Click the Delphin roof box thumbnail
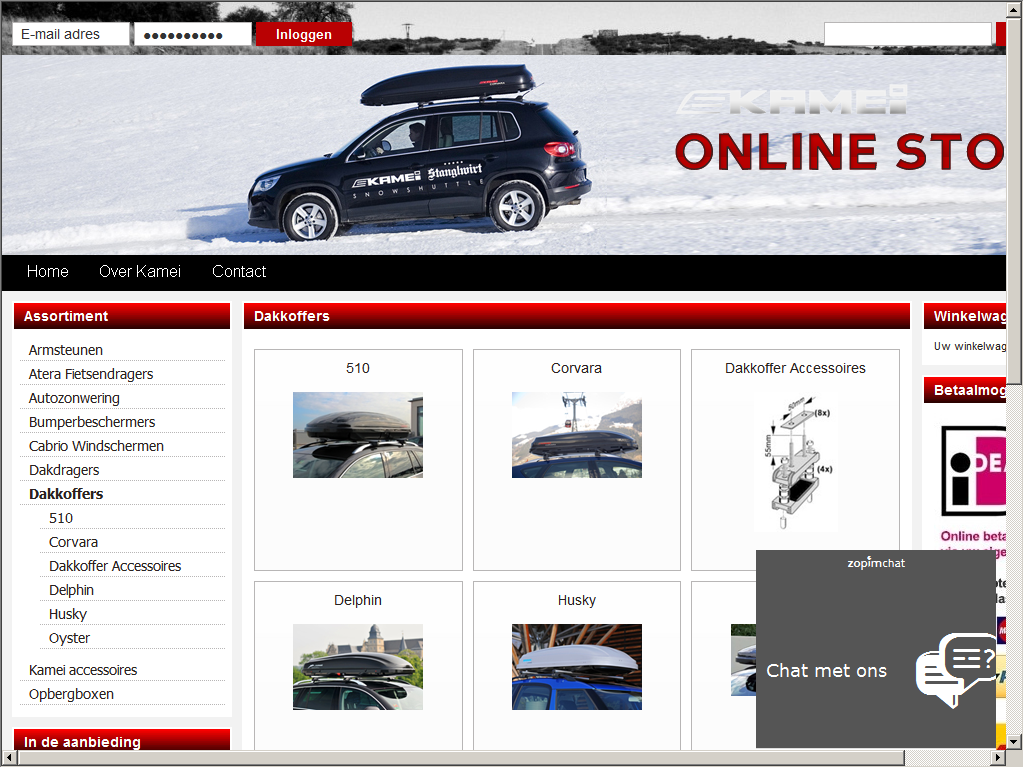The height and width of the screenshot is (768, 1024). point(358,667)
